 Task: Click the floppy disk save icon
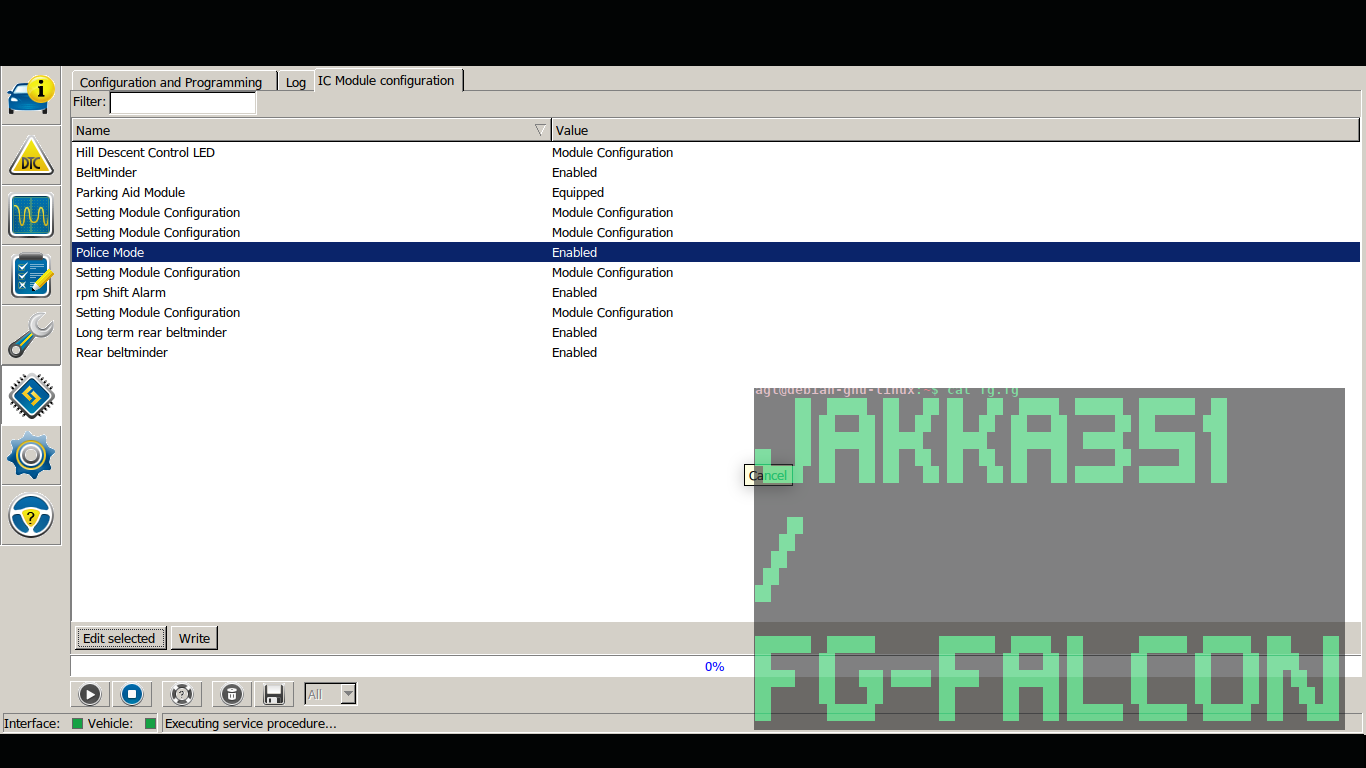273,694
